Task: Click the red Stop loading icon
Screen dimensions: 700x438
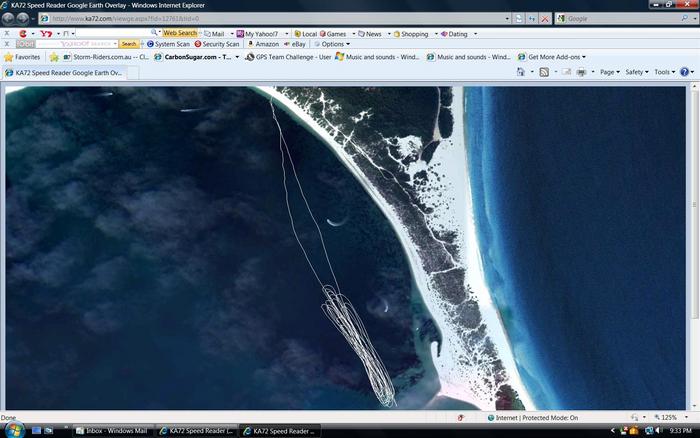Action: coord(544,18)
